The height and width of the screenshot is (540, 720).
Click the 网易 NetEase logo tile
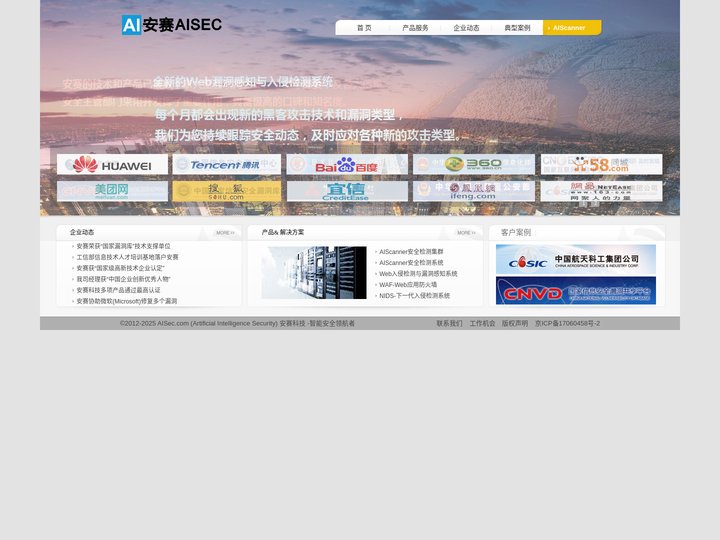click(x=602, y=191)
